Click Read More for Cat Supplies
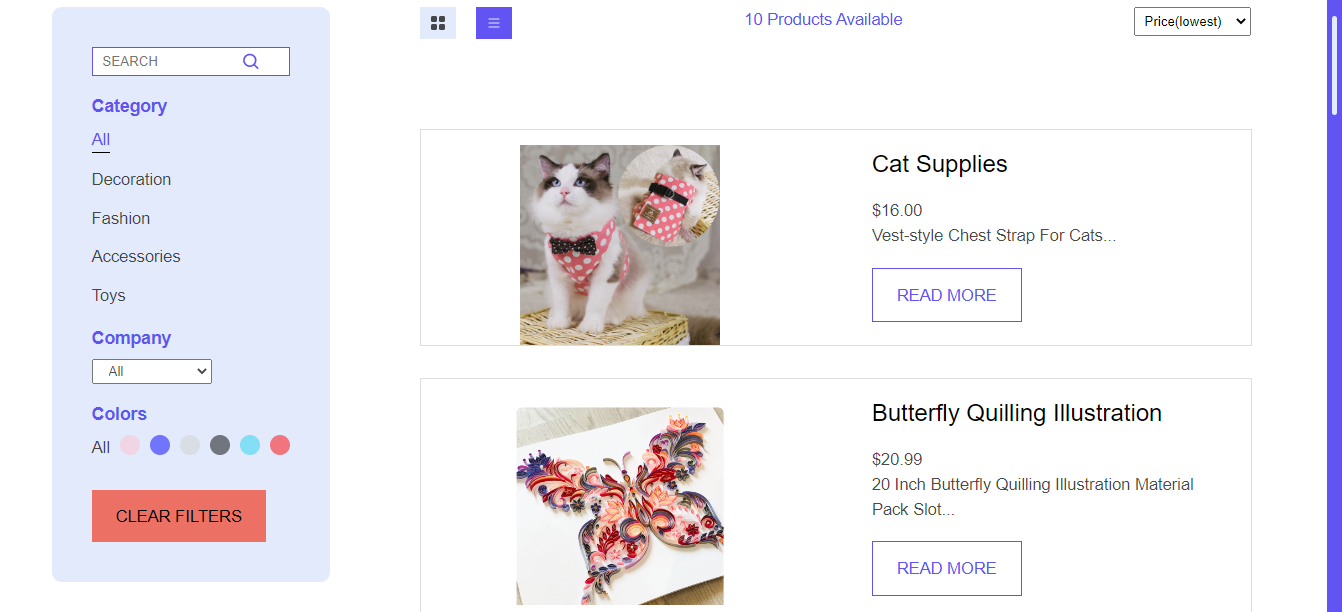The height and width of the screenshot is (612, 1342). [x=947, y=295]
